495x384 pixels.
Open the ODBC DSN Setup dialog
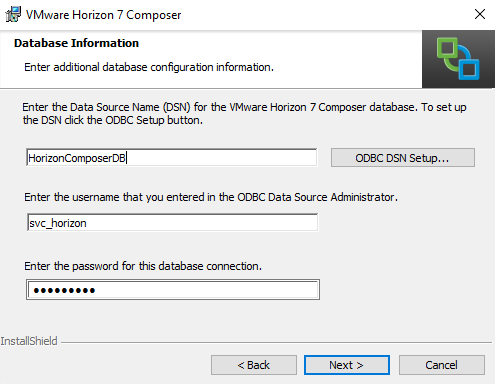click(x=403, y=158)
